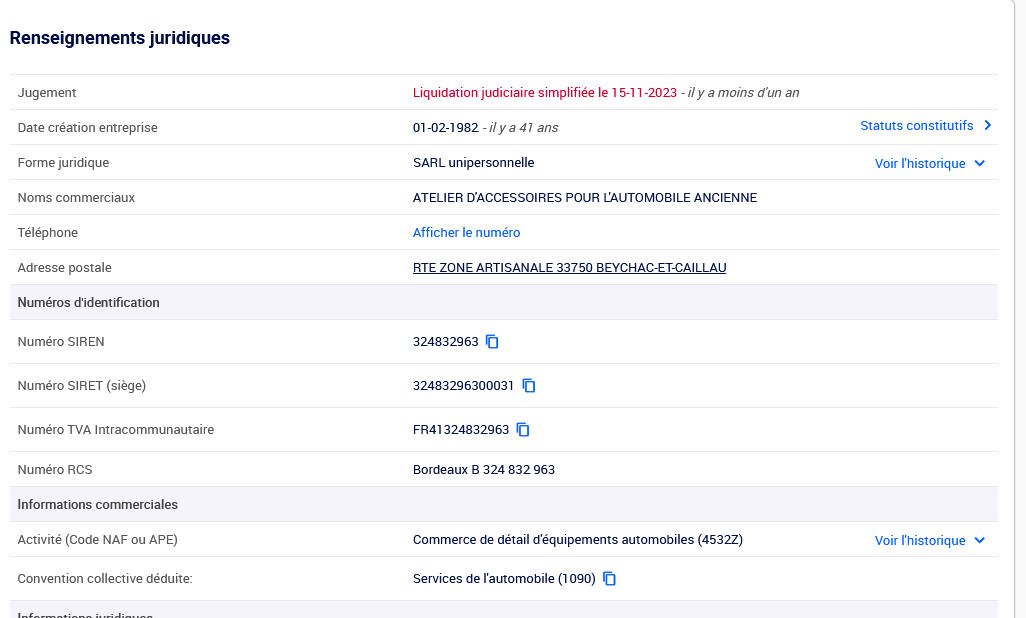Image resolution: width=1026 pixels, height=618 pixels.
Task: Click the Renseignements juridiques heading
Action: pos(120,38)
